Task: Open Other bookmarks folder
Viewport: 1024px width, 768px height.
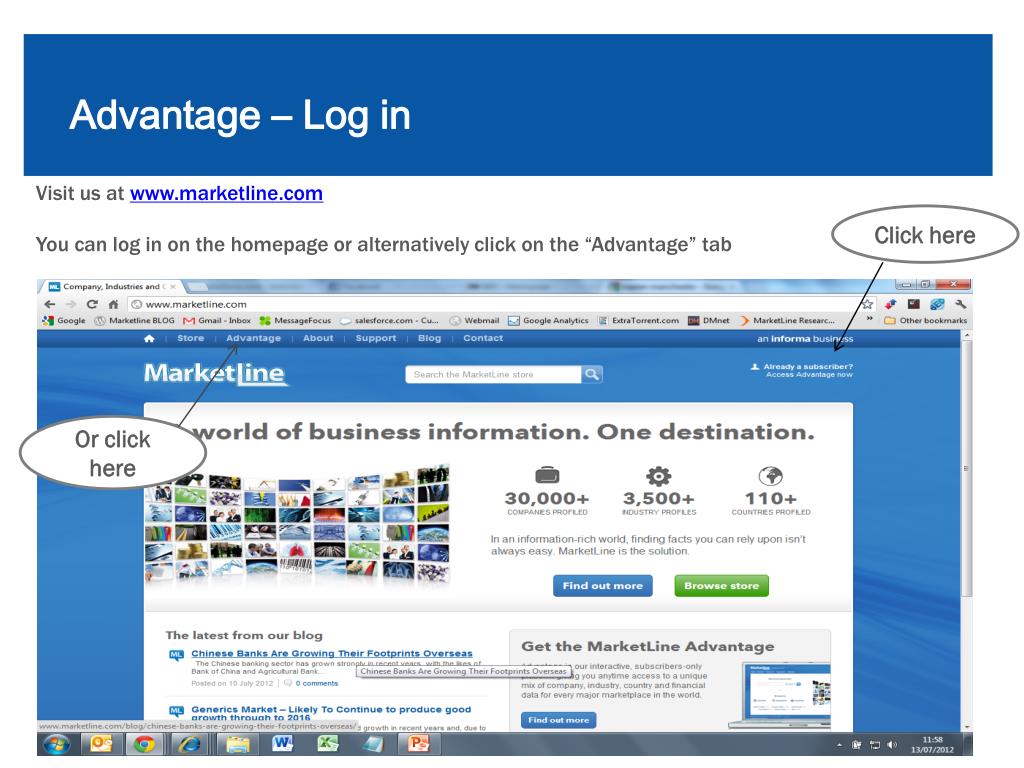Action: click(x=925, y=321)
